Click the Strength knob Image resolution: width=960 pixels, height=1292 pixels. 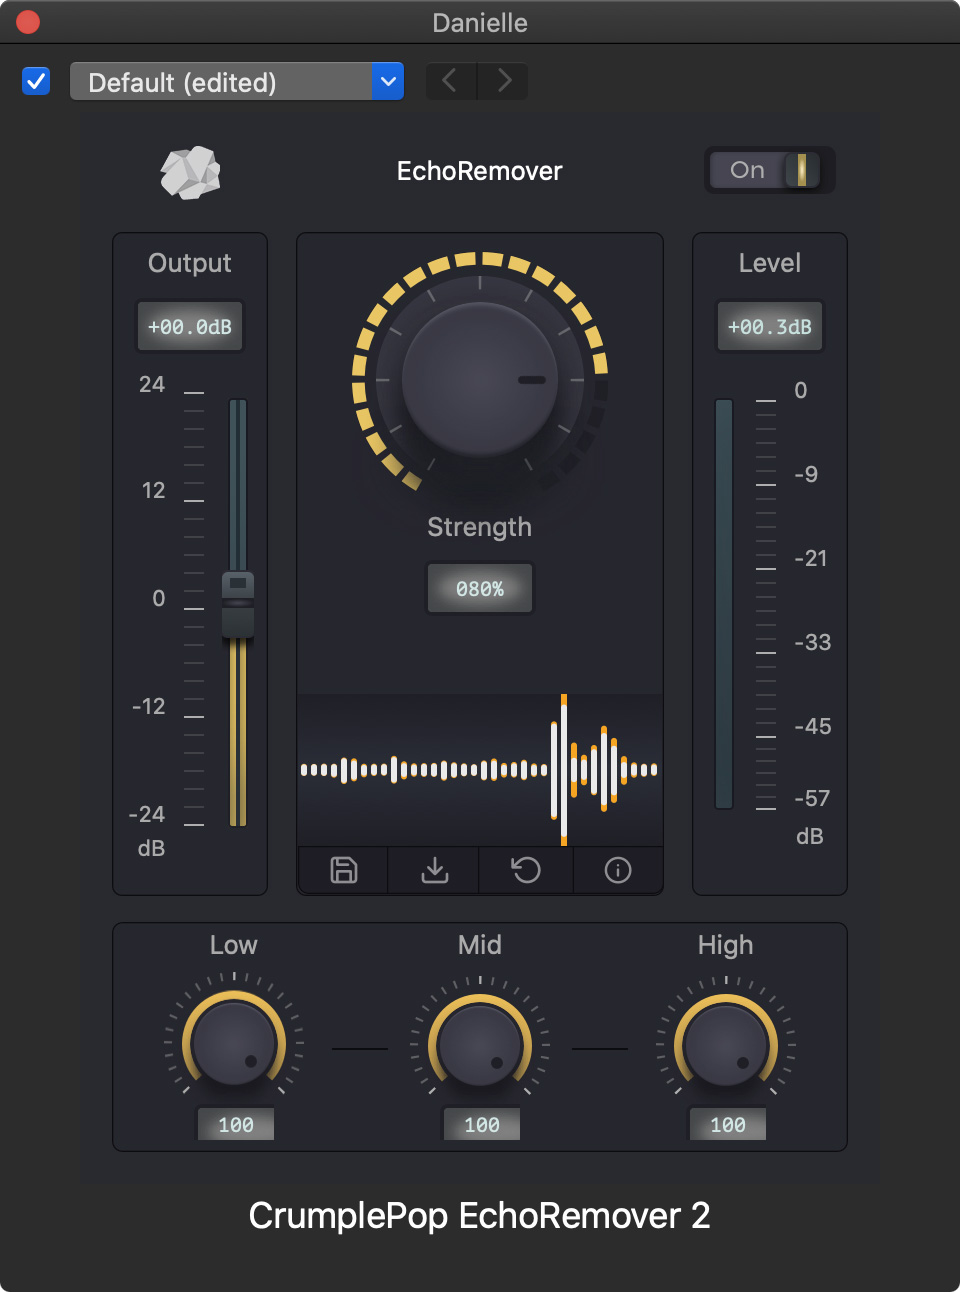click(x=480, y=380)
